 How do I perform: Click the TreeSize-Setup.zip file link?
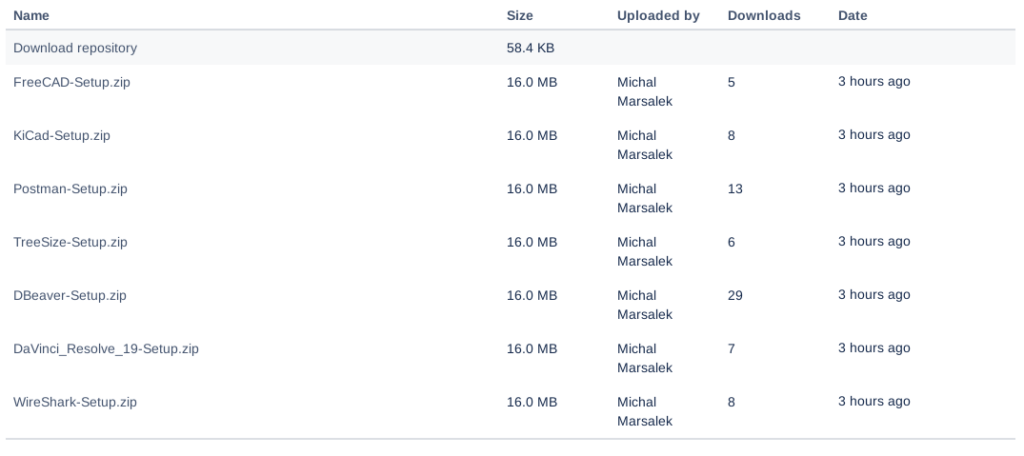(x=70, y=242)
